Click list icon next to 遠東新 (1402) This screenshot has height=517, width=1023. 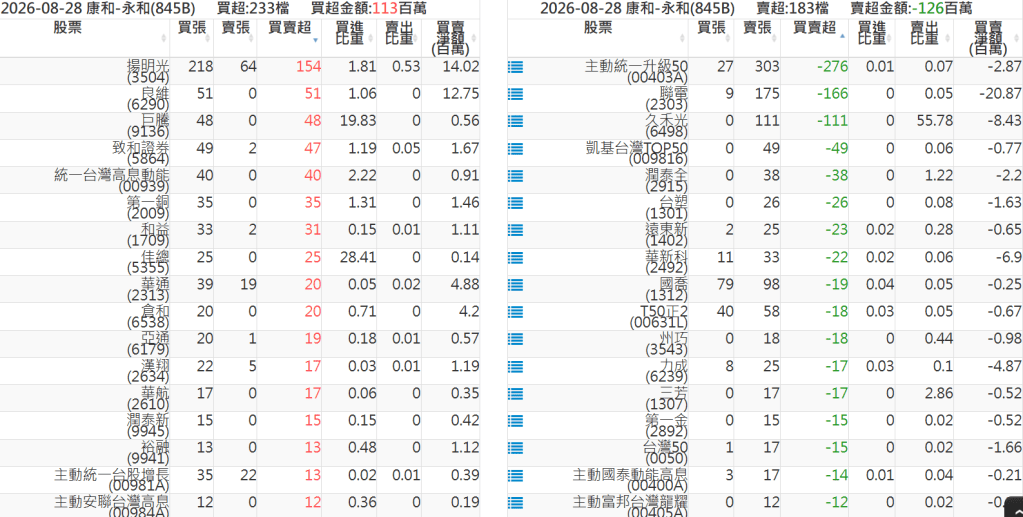(515, 230)
